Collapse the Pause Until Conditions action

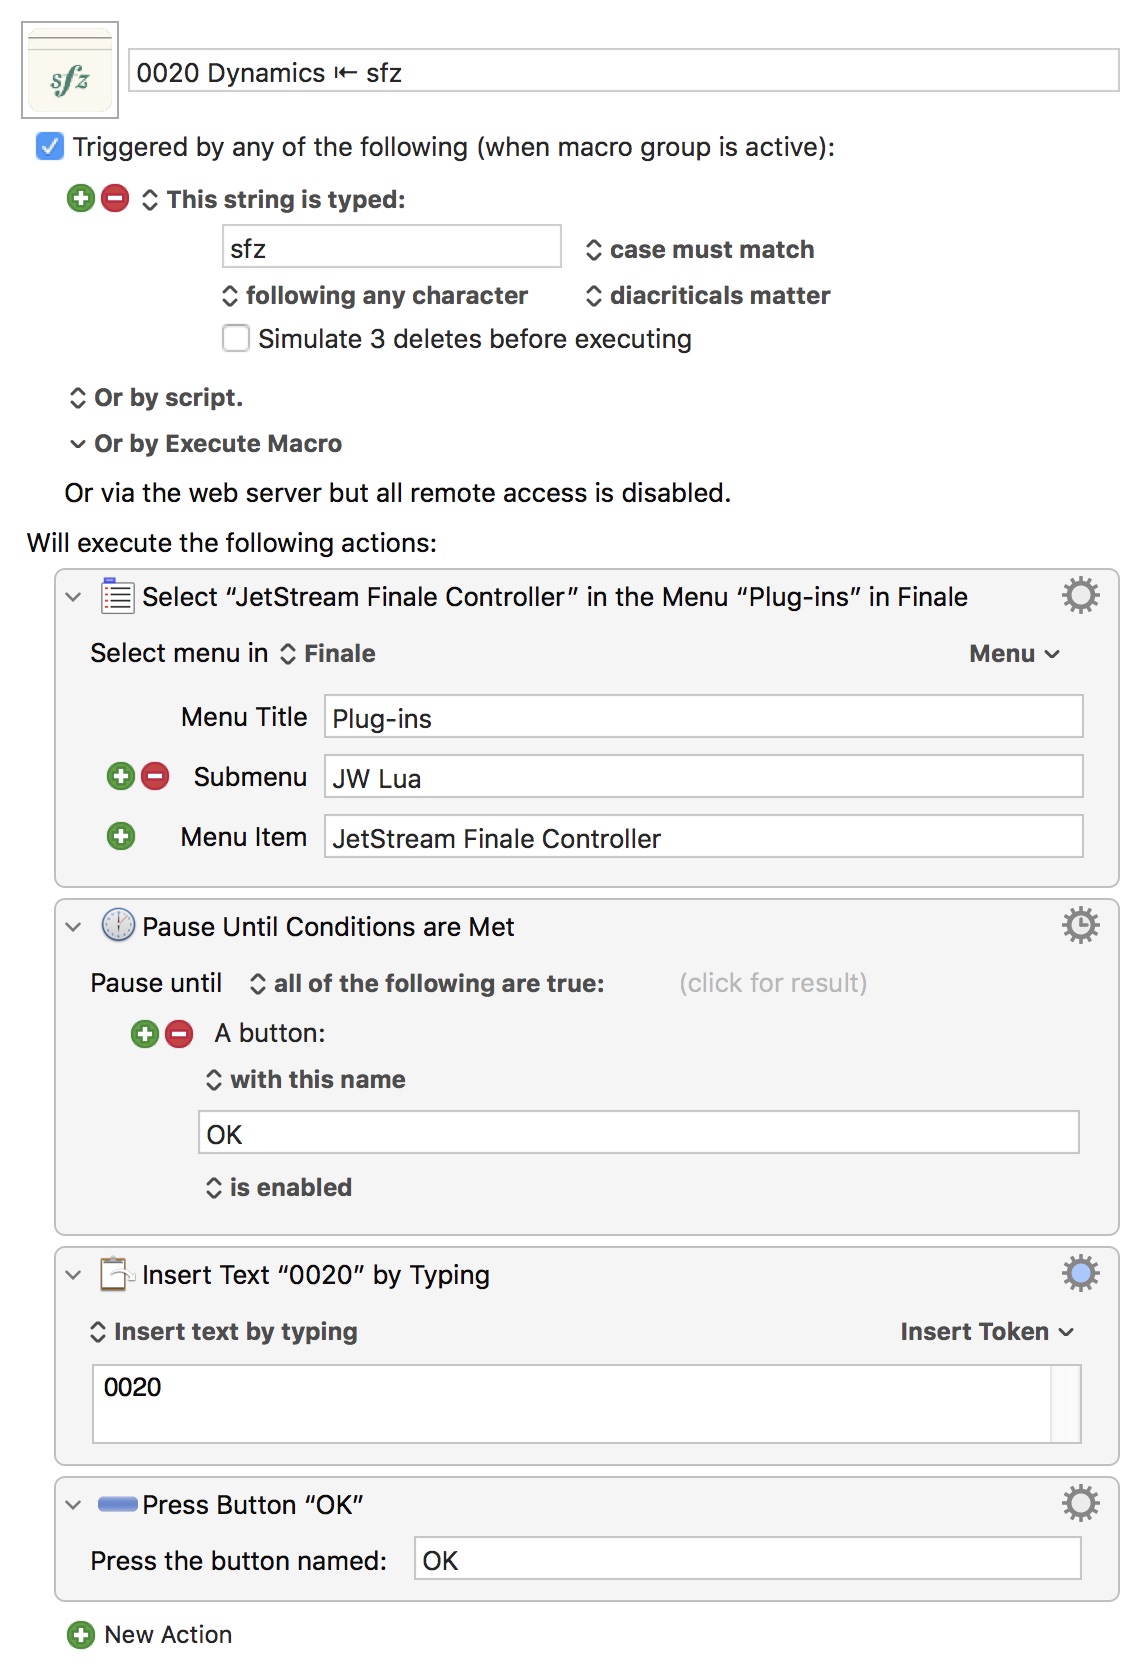73,927
